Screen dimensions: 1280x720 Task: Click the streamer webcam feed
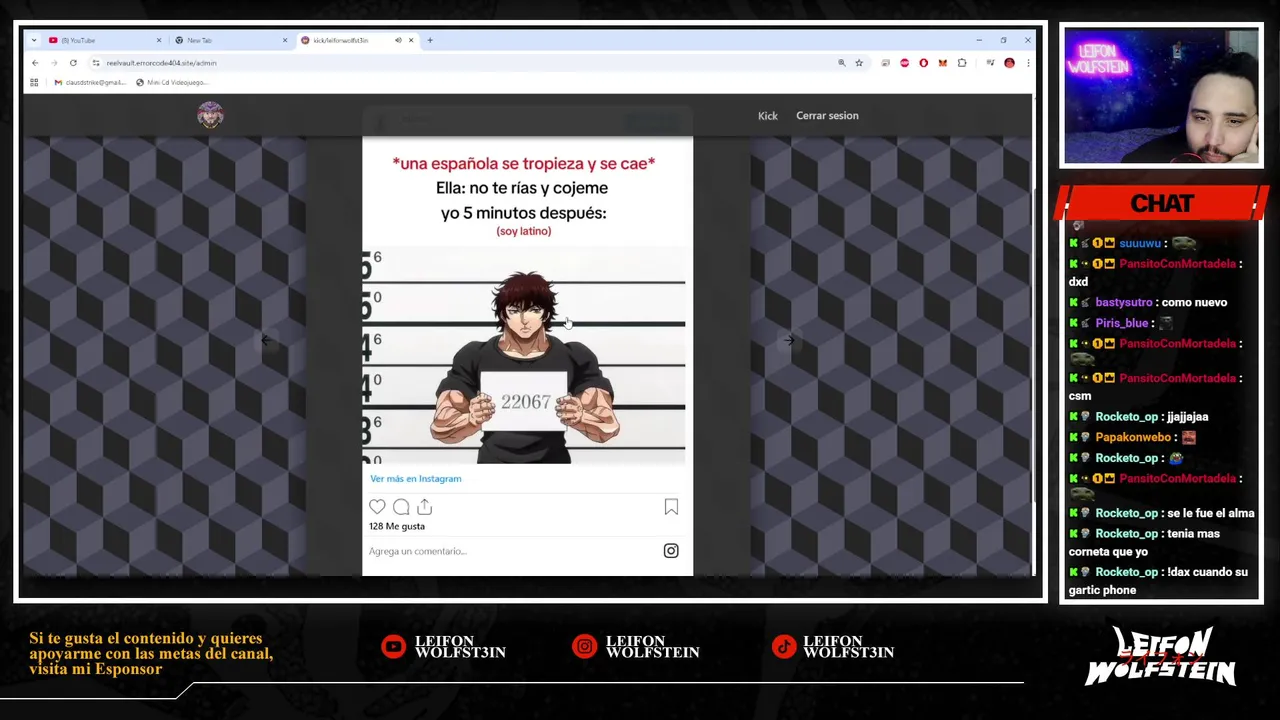[x=1161, y=96]
